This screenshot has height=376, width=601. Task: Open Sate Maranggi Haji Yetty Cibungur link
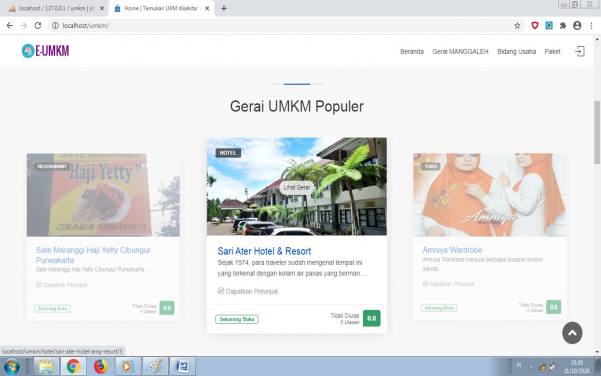(93, 255)
